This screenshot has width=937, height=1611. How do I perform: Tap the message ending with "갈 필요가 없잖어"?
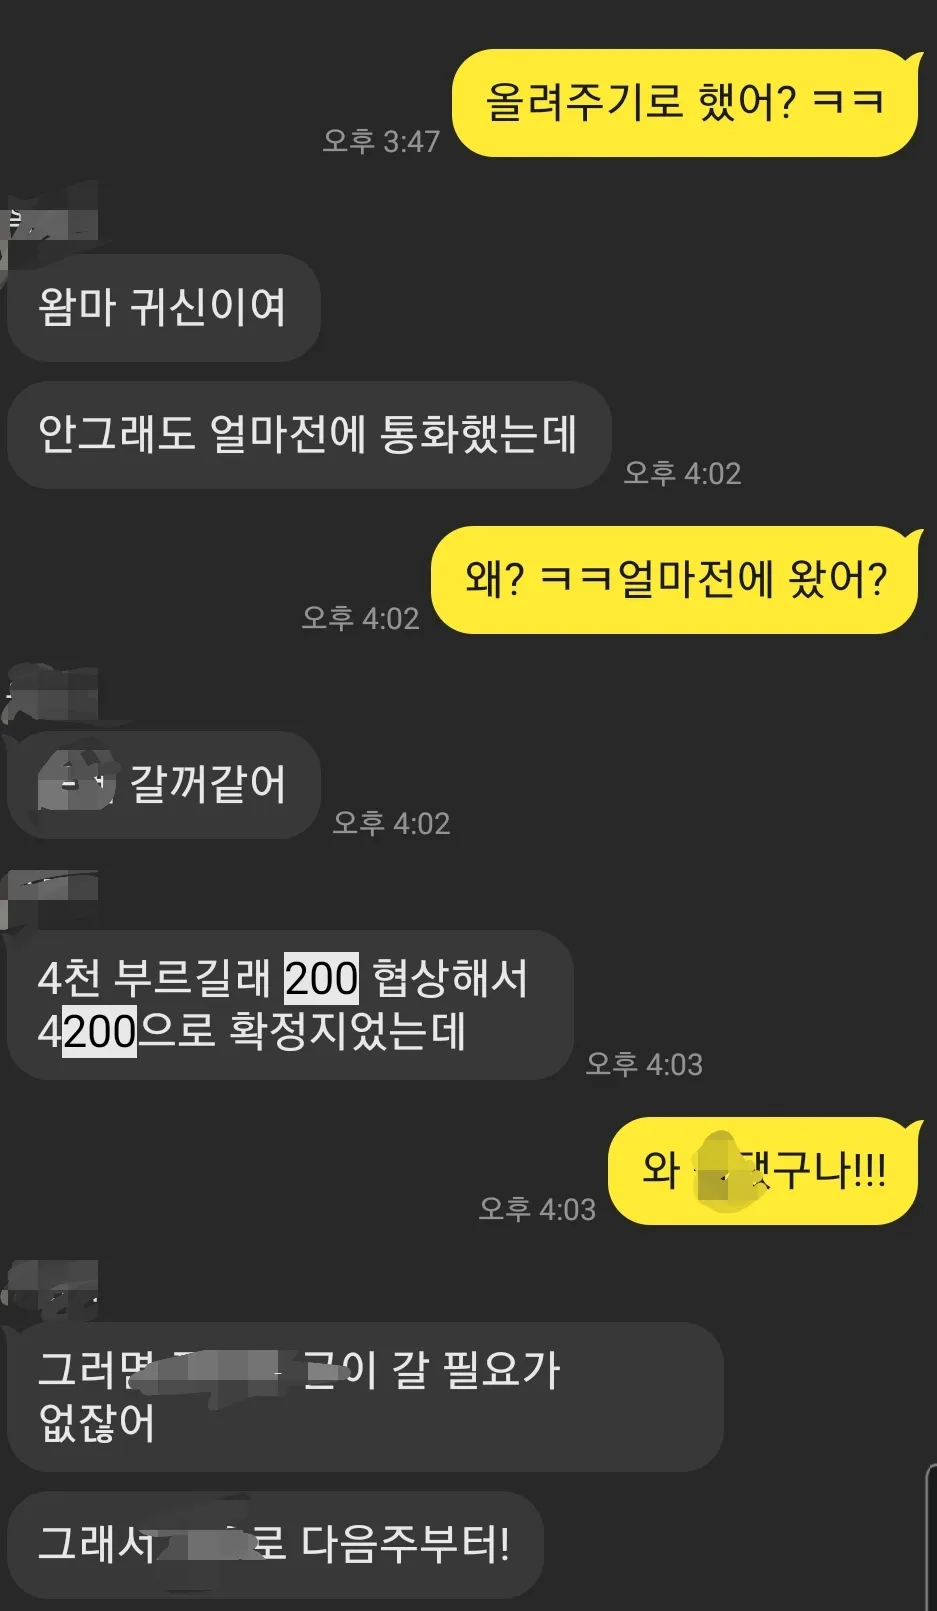(x=365, y=1397)
